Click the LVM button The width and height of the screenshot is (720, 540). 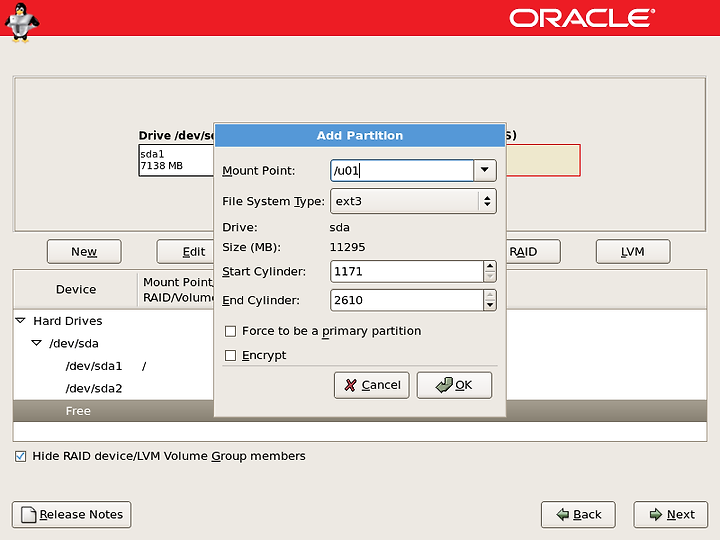[633, 252]
